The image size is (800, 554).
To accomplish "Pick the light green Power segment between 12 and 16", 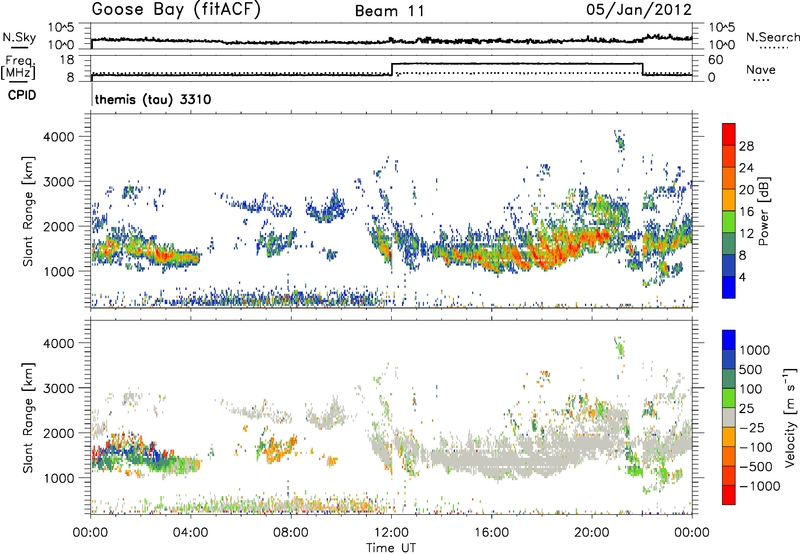I will 729,222.
